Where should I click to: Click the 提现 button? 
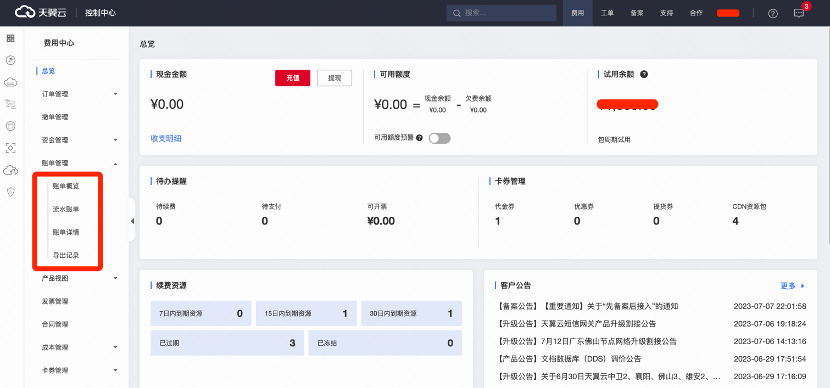[334, 78]
